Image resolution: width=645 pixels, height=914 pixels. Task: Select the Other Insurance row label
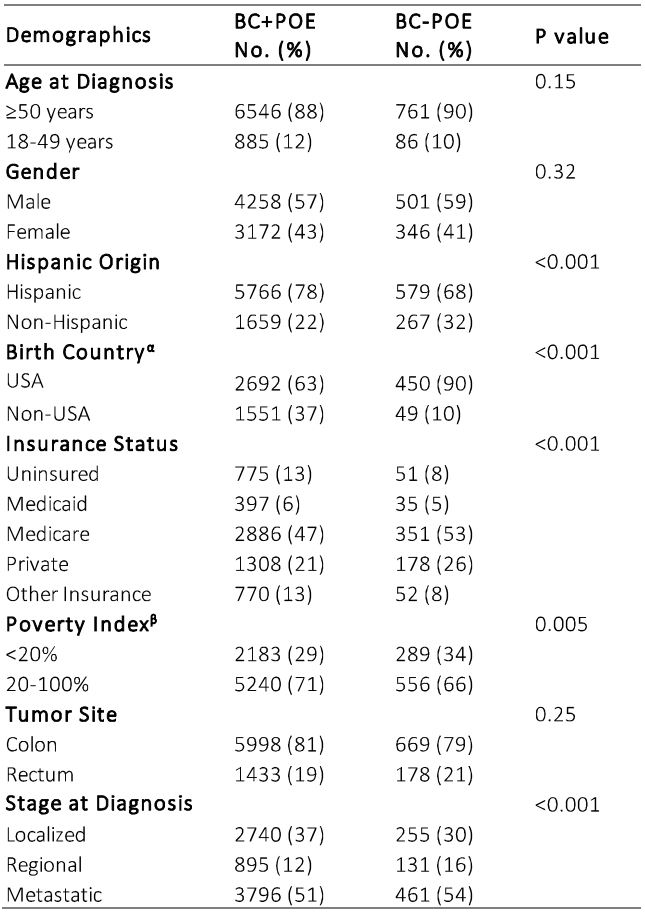coord(79,595)
